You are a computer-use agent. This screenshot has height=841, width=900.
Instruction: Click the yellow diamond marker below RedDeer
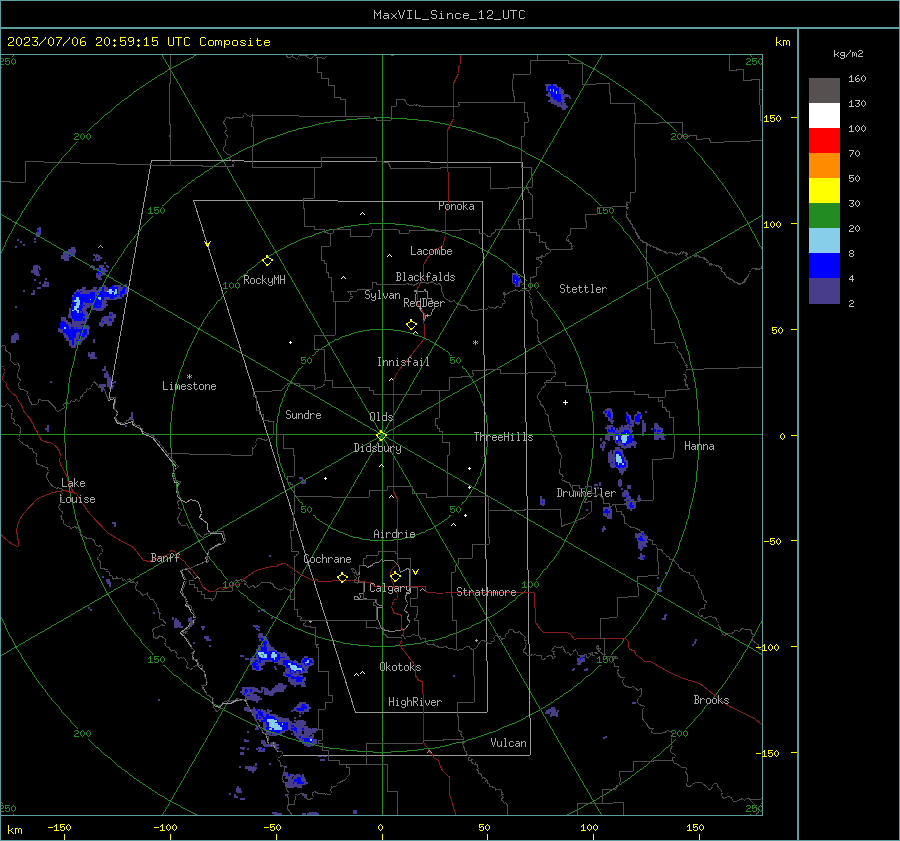(x=411, y=325)
